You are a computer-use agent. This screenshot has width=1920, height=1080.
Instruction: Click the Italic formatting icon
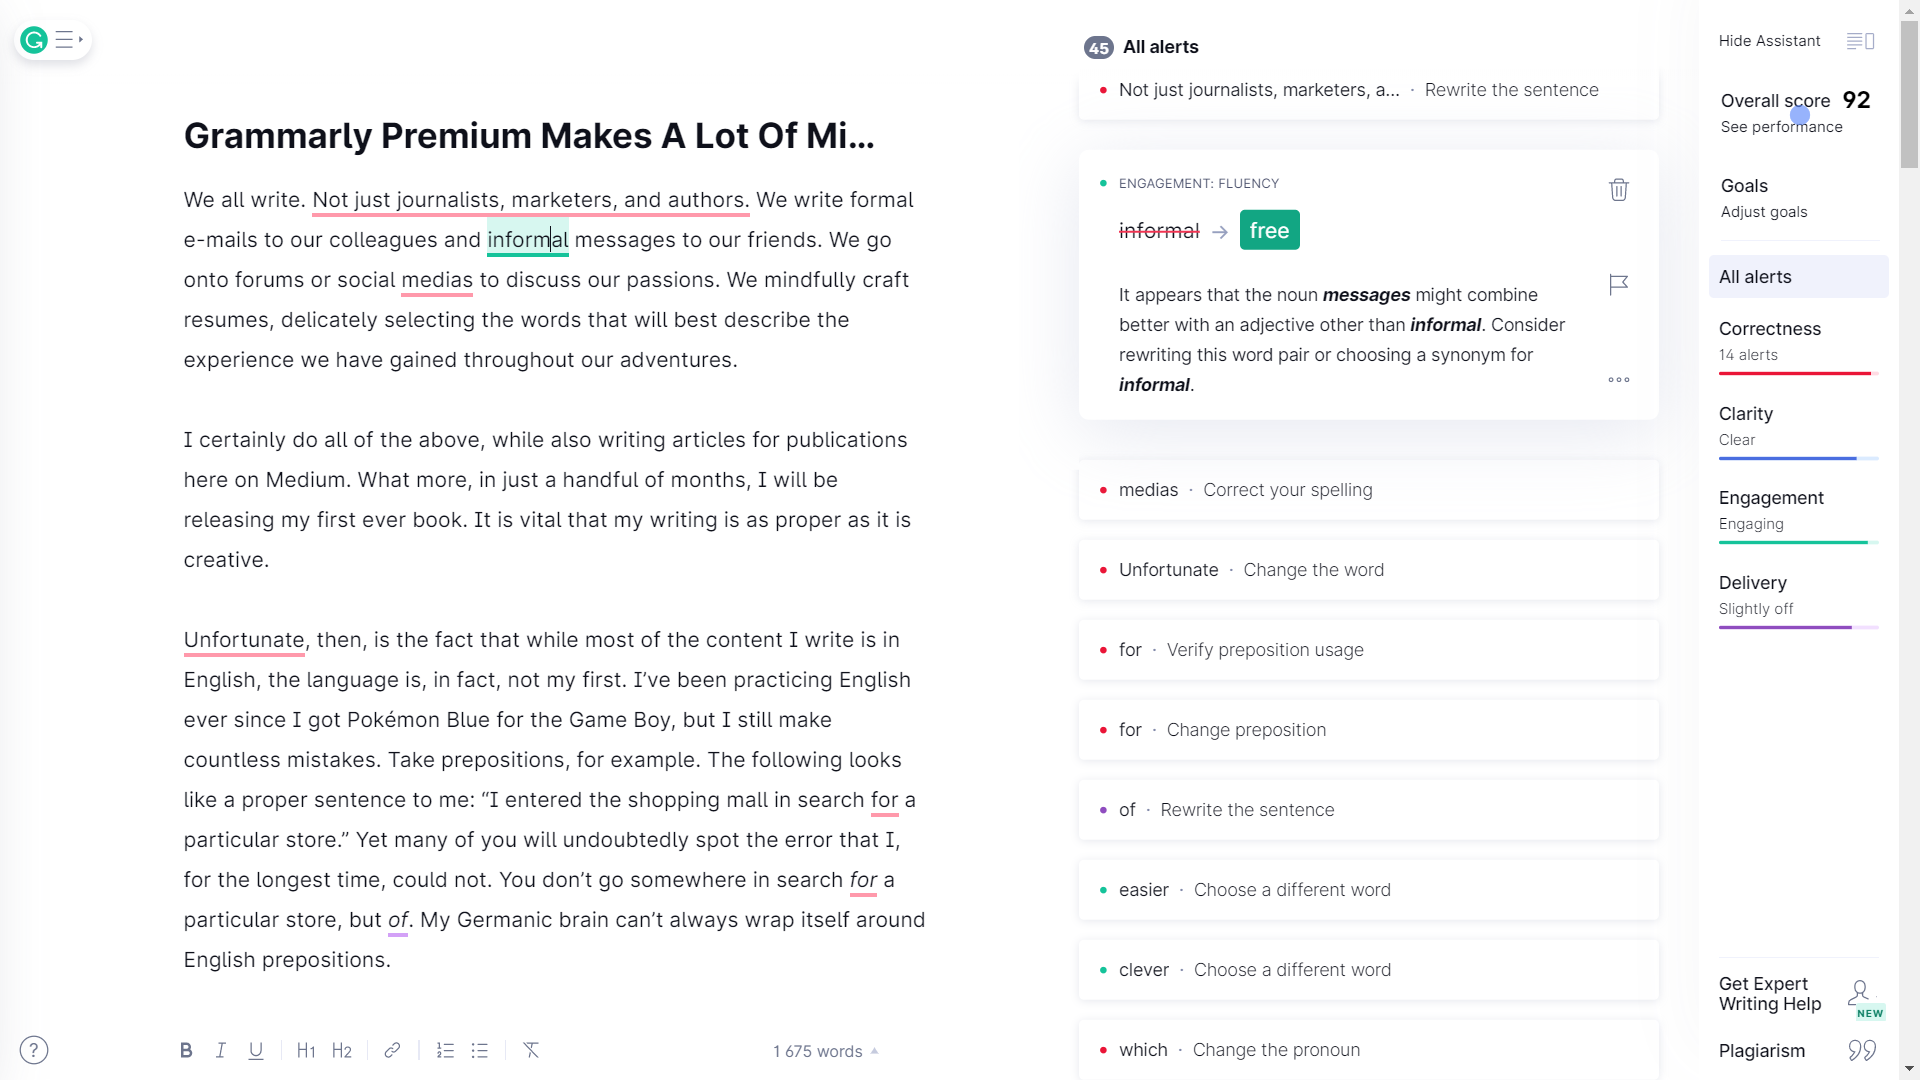click(221, 1050)
